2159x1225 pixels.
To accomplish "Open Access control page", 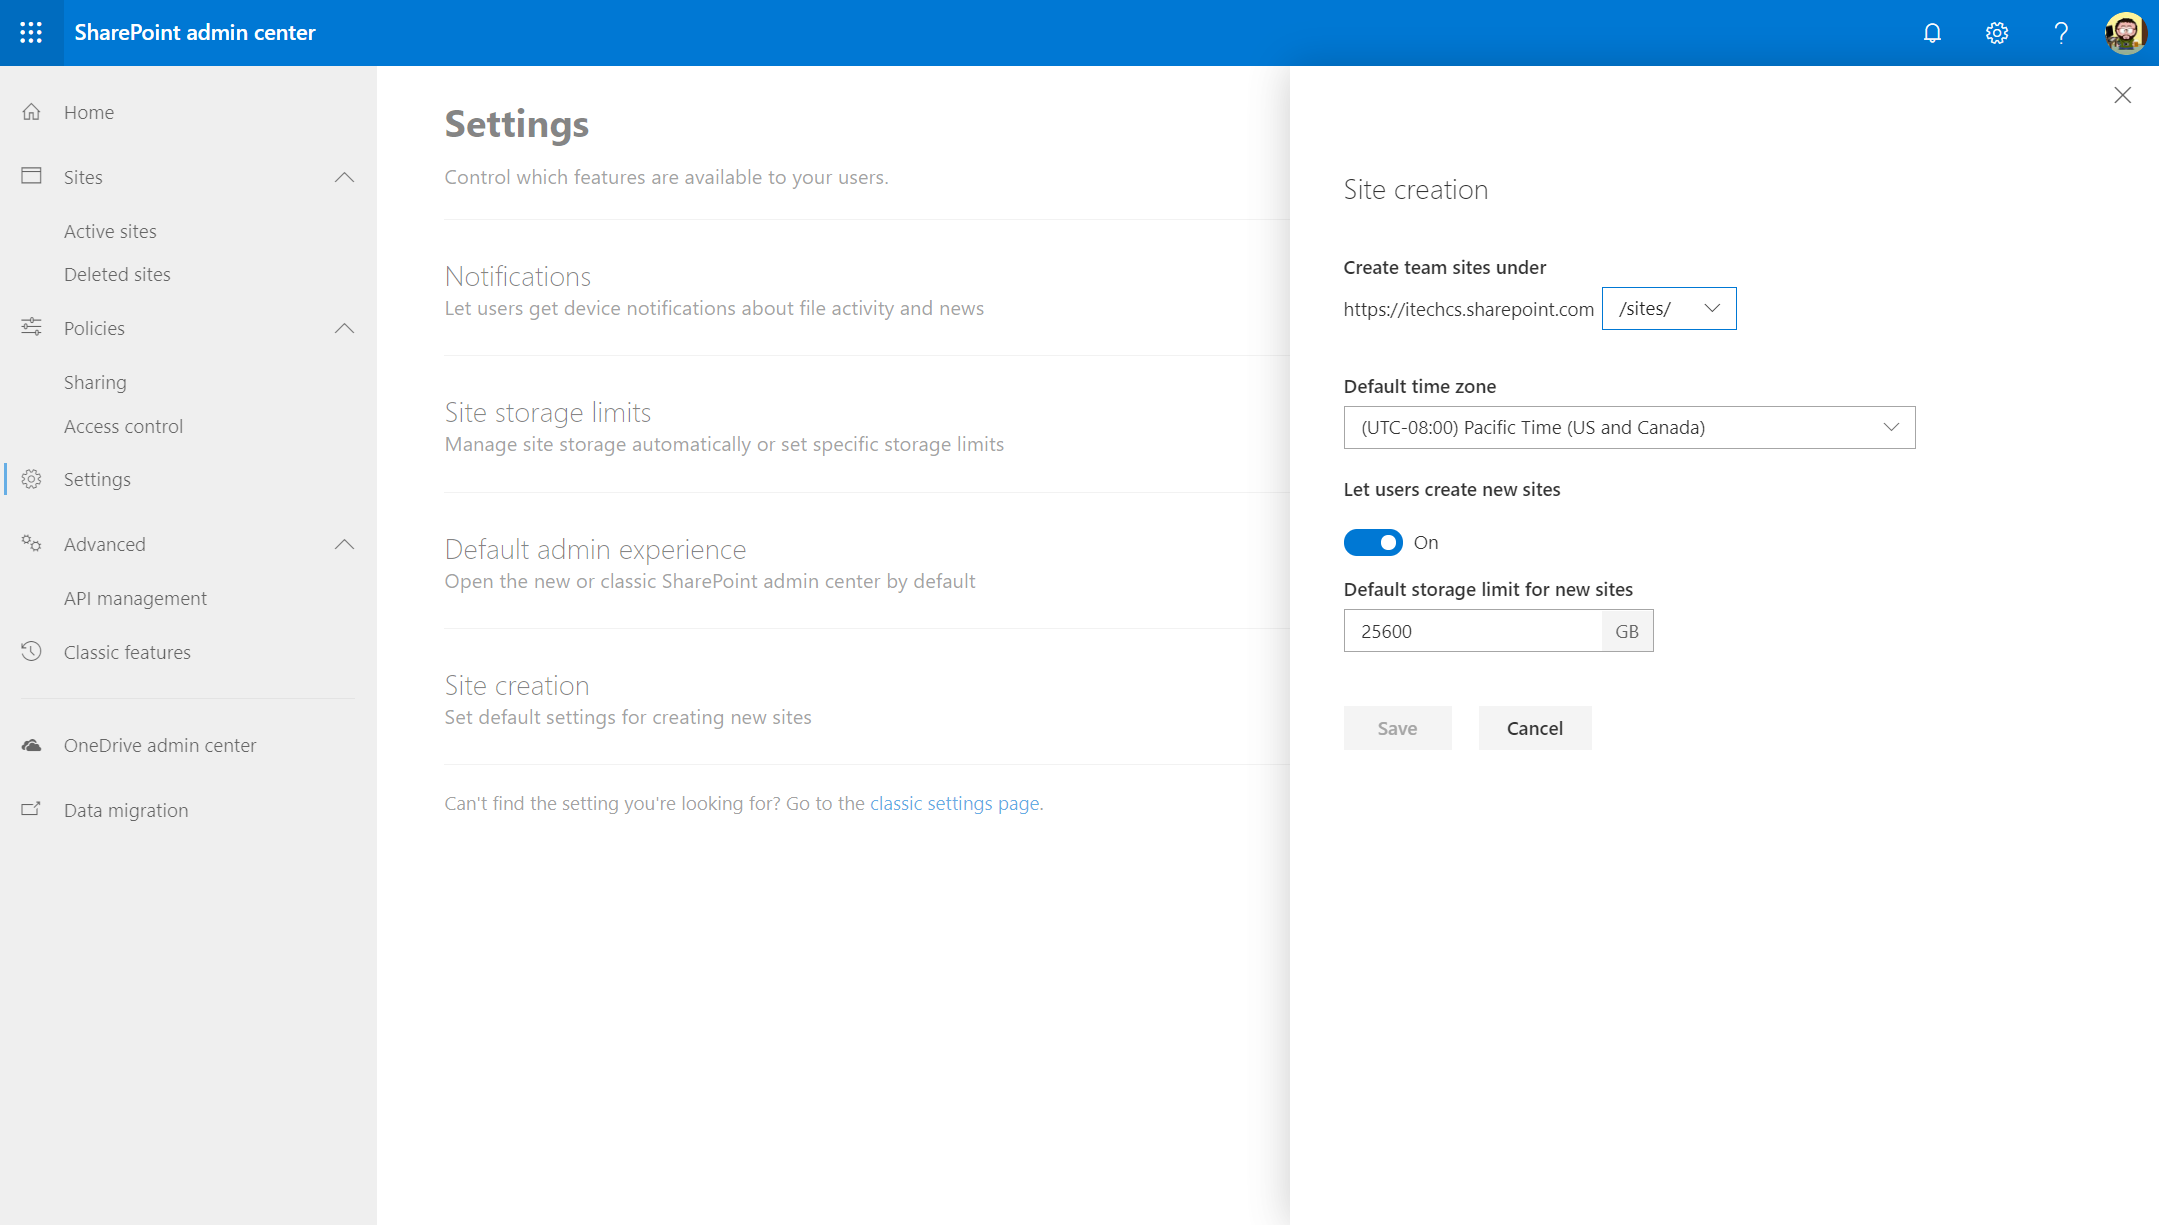I will tap(123, 426).
